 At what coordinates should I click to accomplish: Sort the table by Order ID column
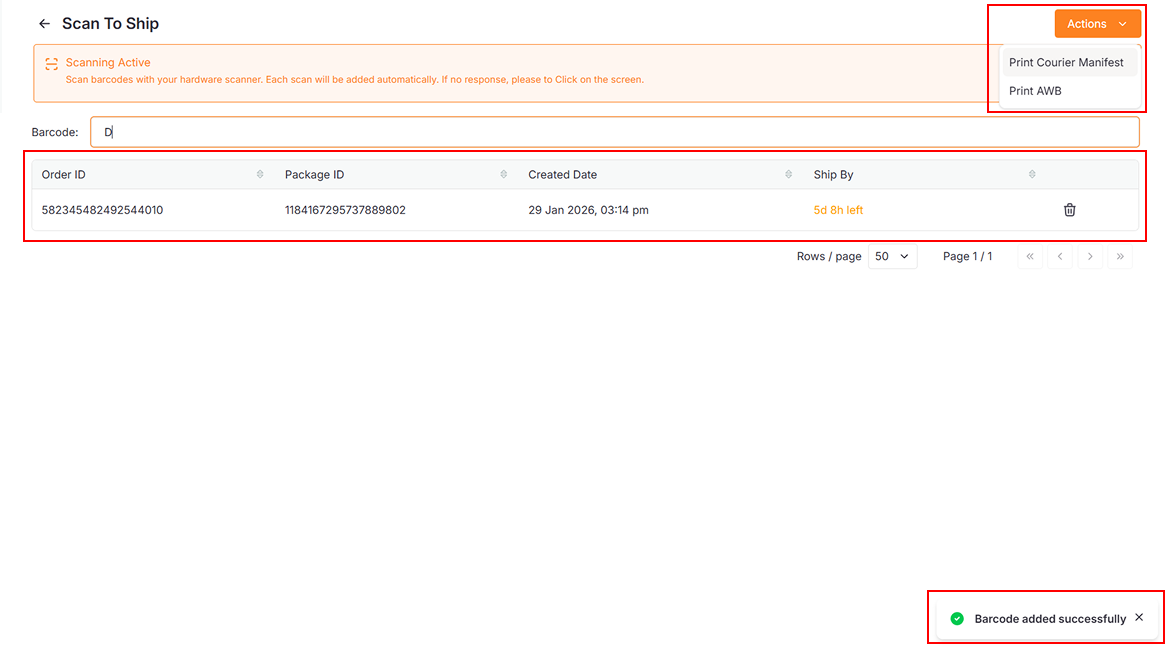tap(260, 175)
